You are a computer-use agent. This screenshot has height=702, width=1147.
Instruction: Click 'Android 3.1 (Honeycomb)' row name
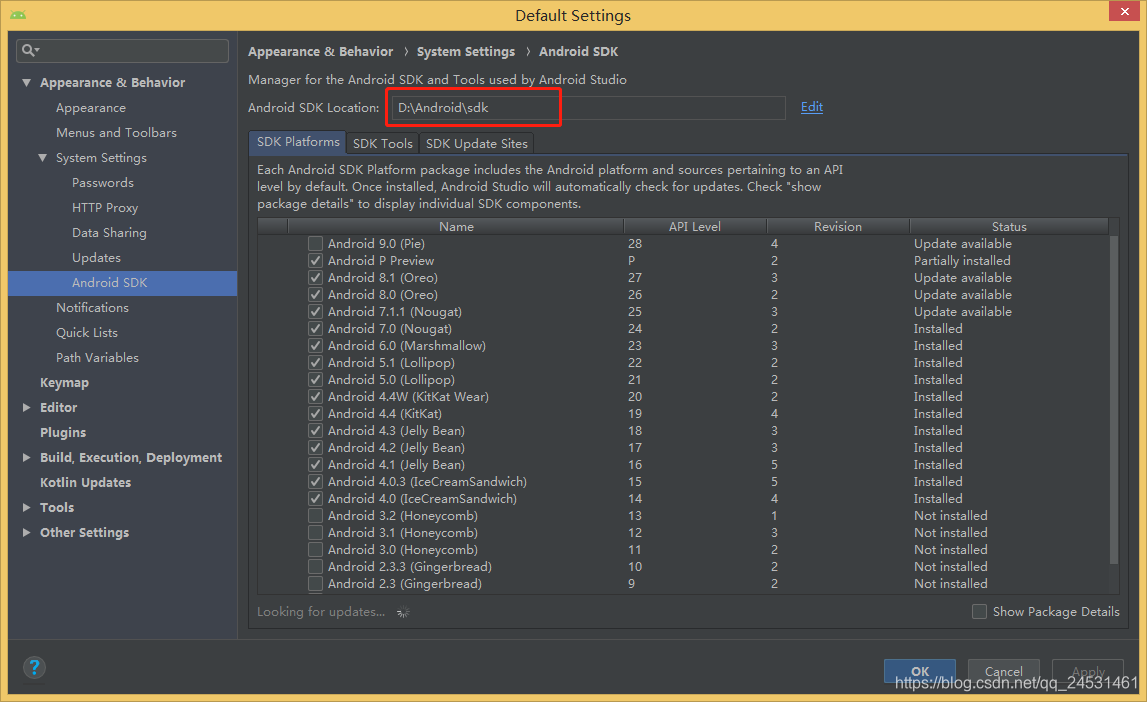tap(402, 532)
